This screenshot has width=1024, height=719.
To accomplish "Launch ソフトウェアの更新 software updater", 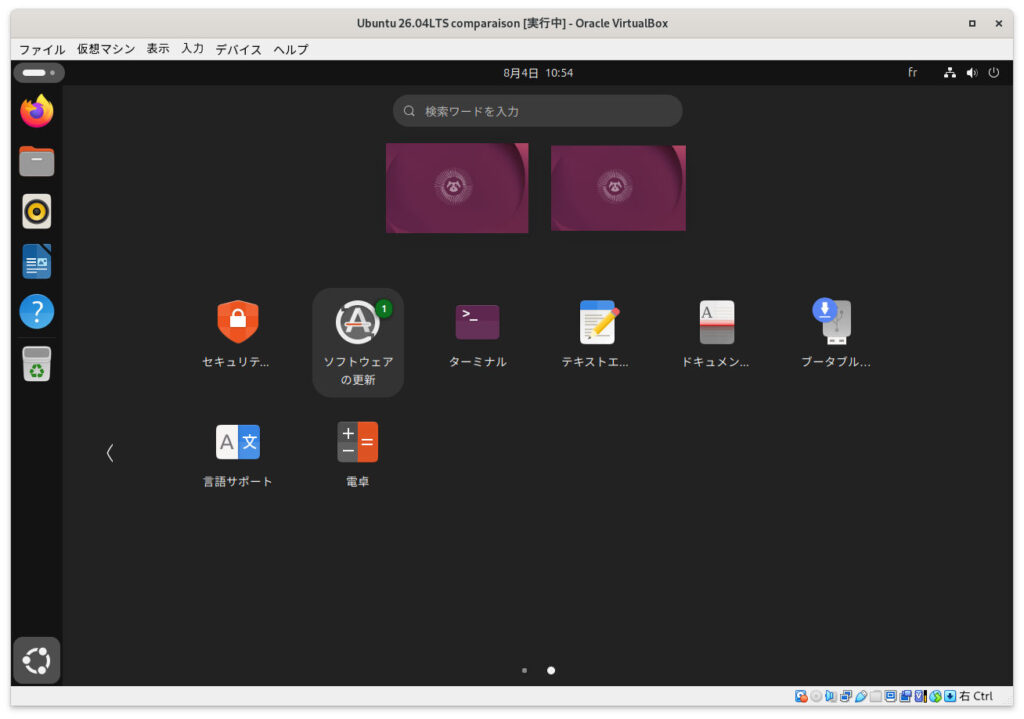I will [x=358, y=342].
